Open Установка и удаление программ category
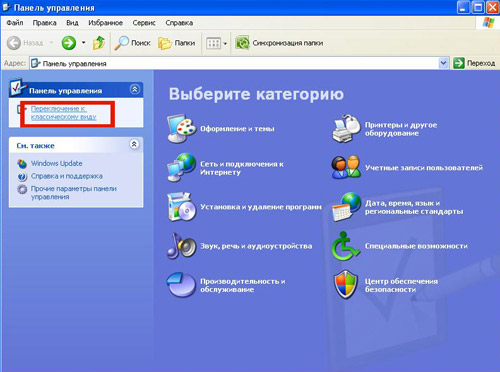This screenshot has width=500, height=372. click(261, 207)
